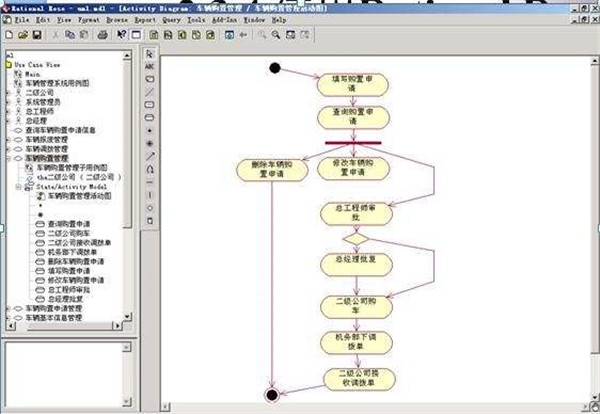Collapse the State/Activity Model tree node

click(x=19, y=186)
